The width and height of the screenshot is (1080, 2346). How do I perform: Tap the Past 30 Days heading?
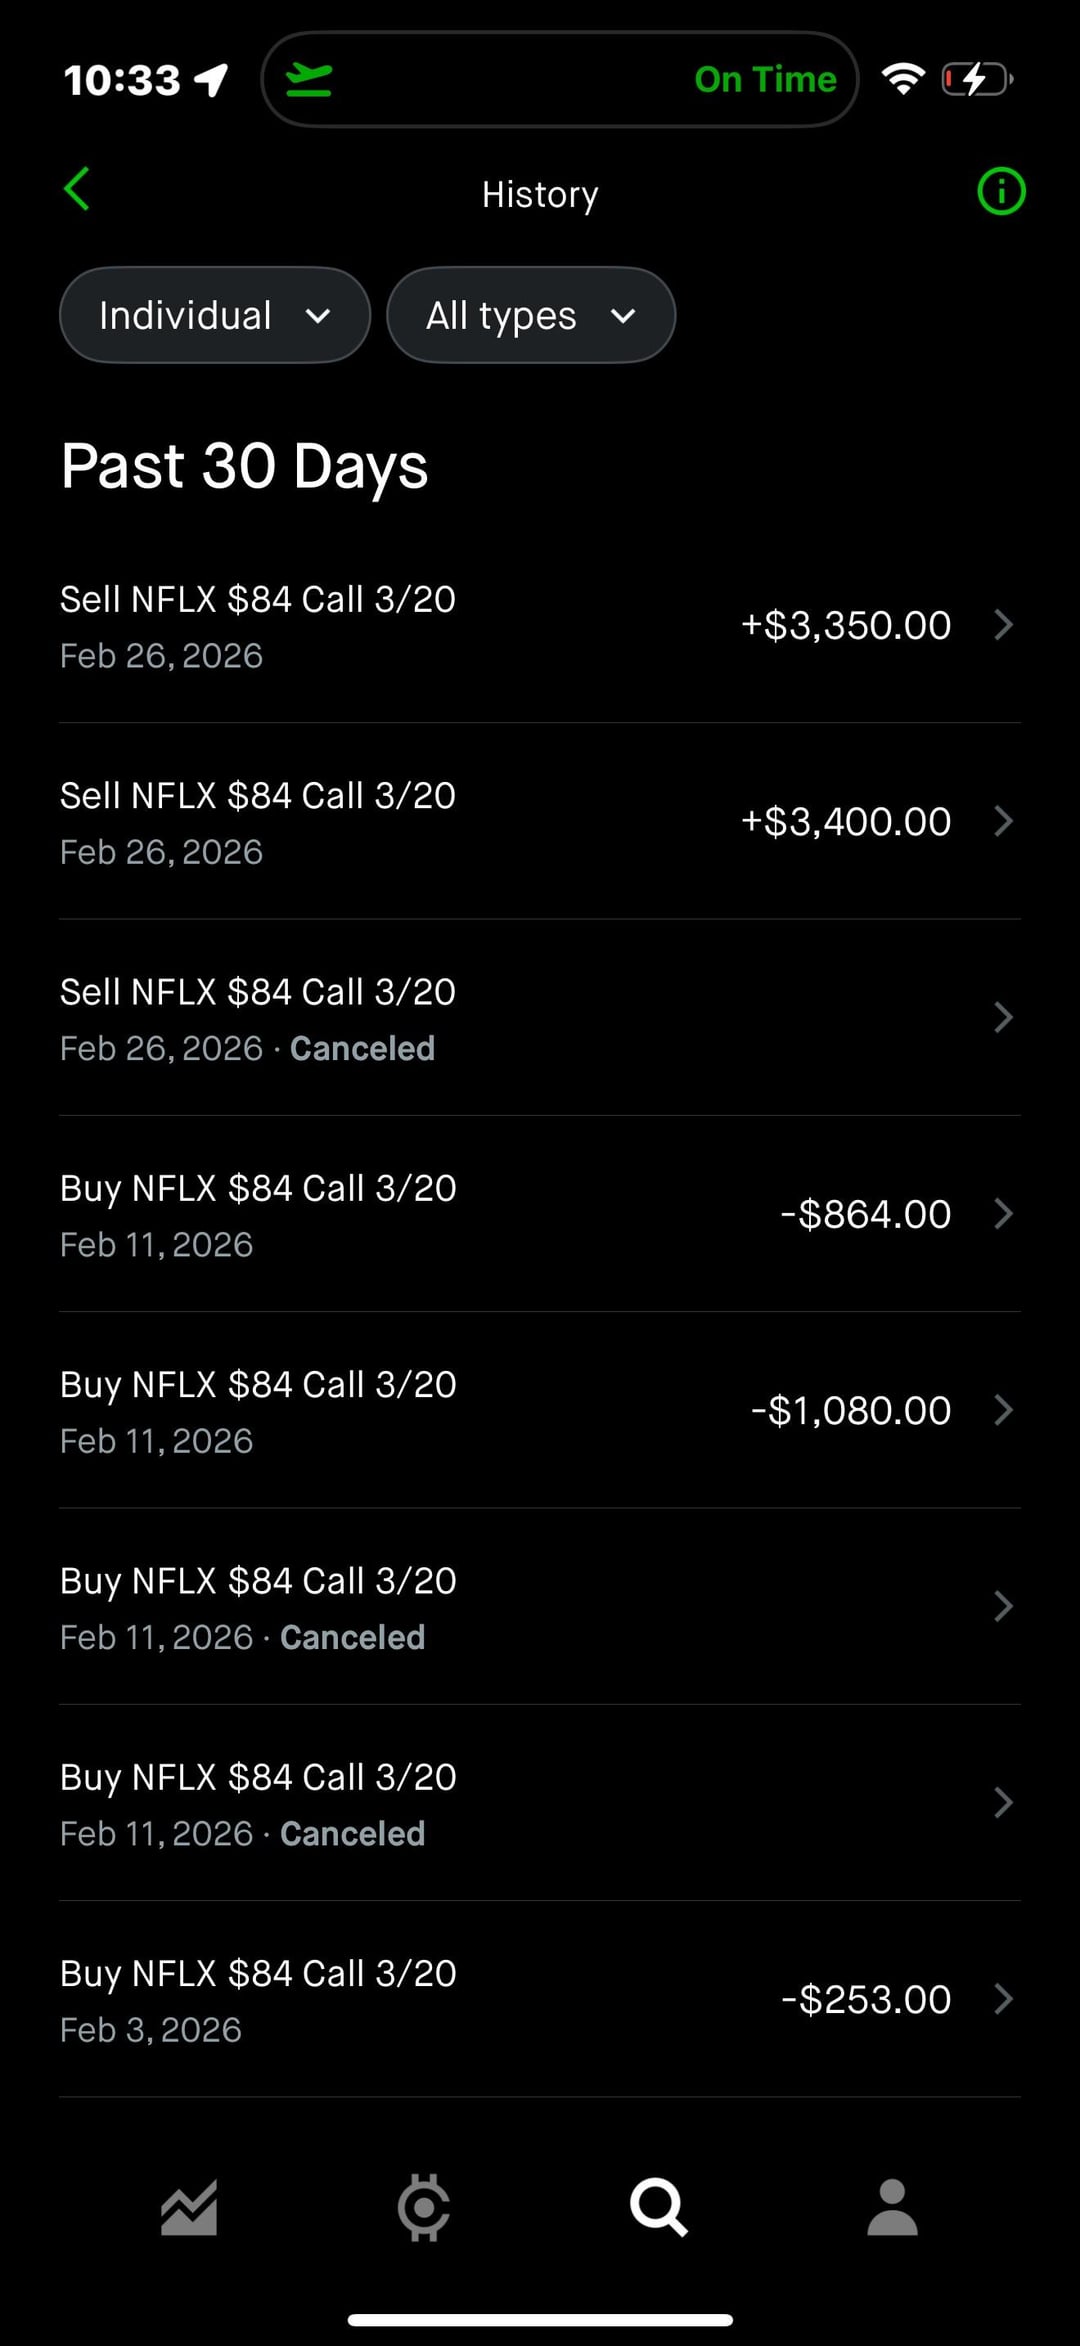tap(245, 466)
